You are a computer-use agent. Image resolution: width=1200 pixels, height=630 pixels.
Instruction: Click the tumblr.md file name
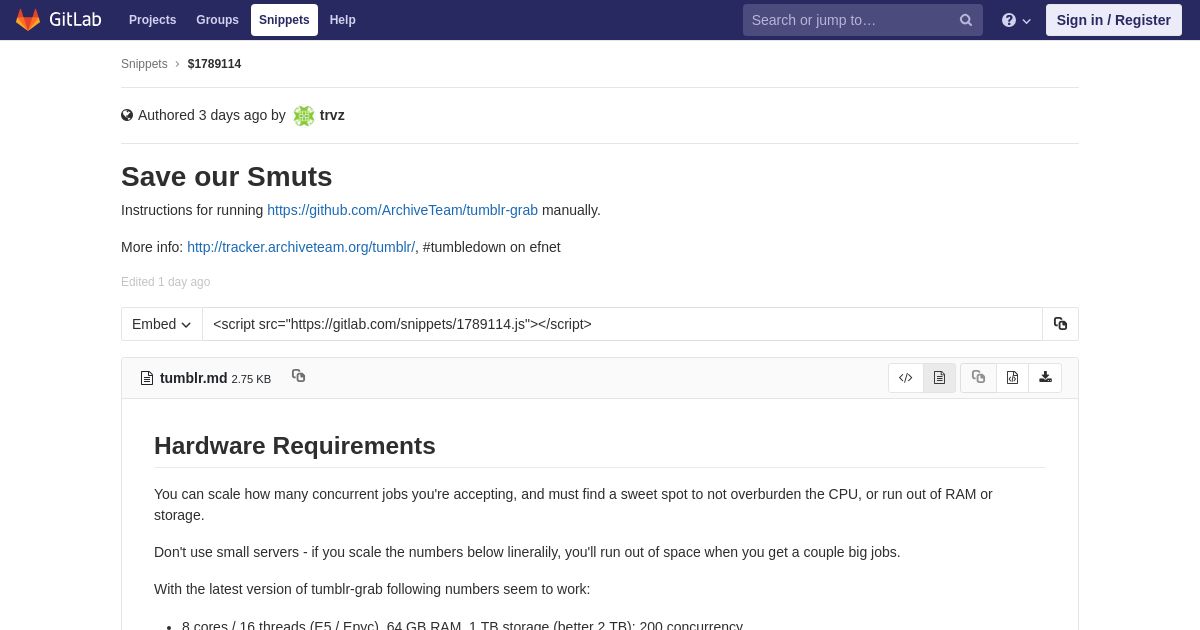[x=194, y=378]
